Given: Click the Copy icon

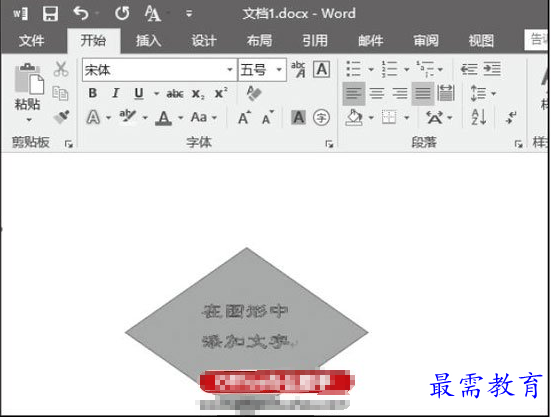Looking at the screenshot, I should [60, 93].
